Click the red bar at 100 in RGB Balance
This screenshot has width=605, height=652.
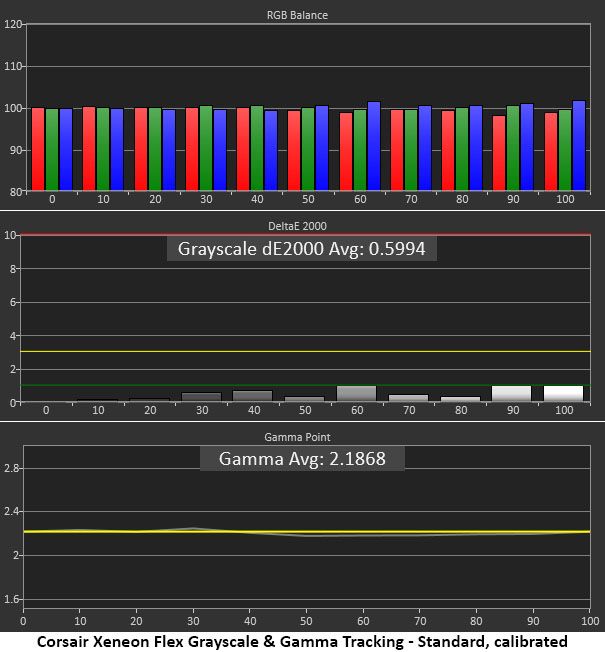click(x=551, y=151)
